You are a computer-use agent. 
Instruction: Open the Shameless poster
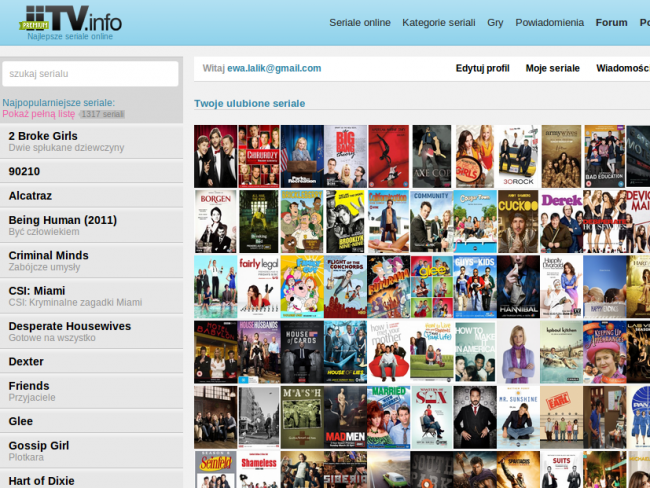(x=259, y=469)
